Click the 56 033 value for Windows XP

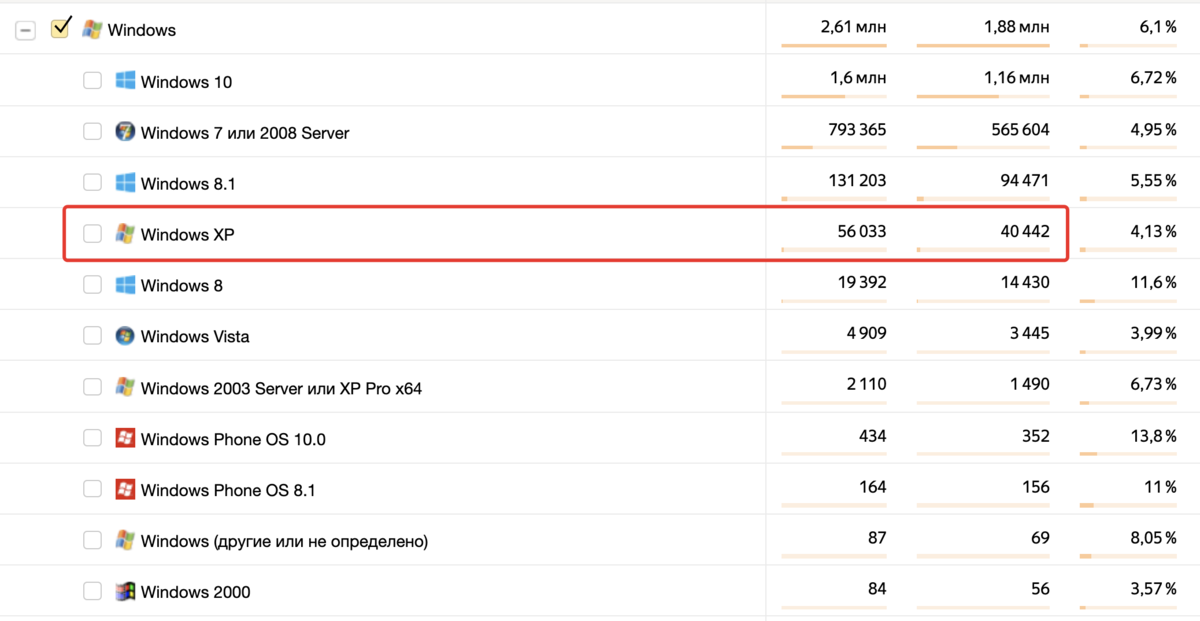tap(862, 231)
